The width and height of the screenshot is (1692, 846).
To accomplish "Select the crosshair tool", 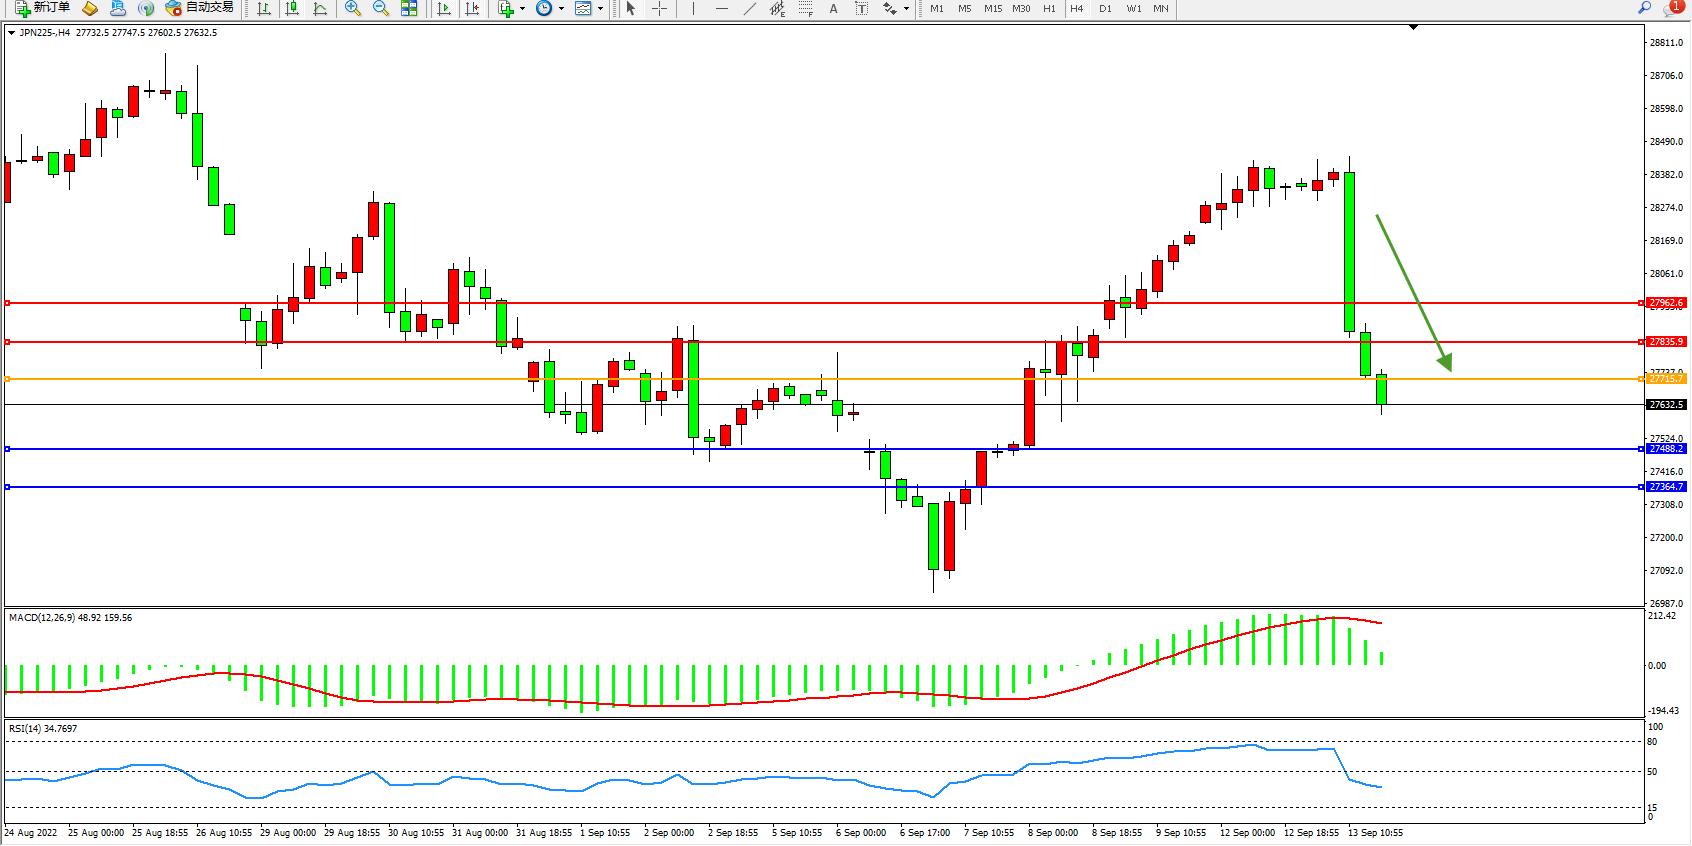I will 659,8.
